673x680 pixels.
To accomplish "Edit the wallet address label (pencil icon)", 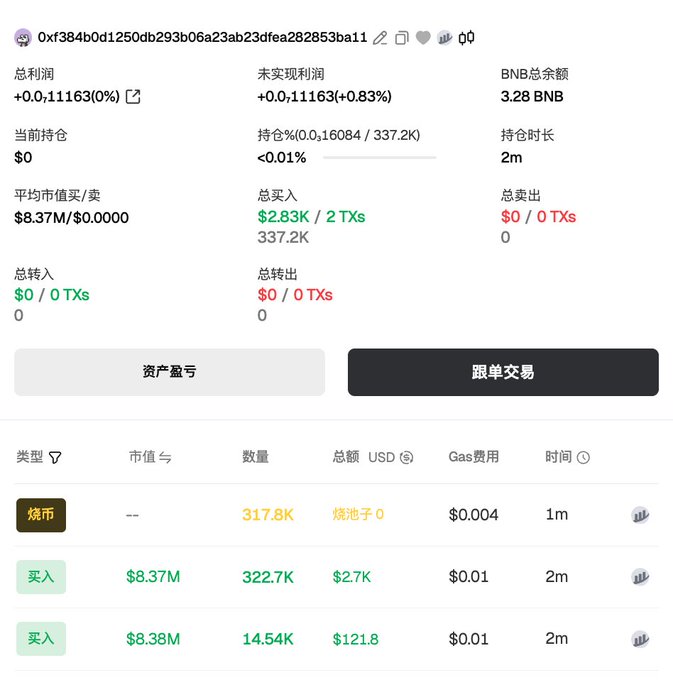I will tap(380, 38).
